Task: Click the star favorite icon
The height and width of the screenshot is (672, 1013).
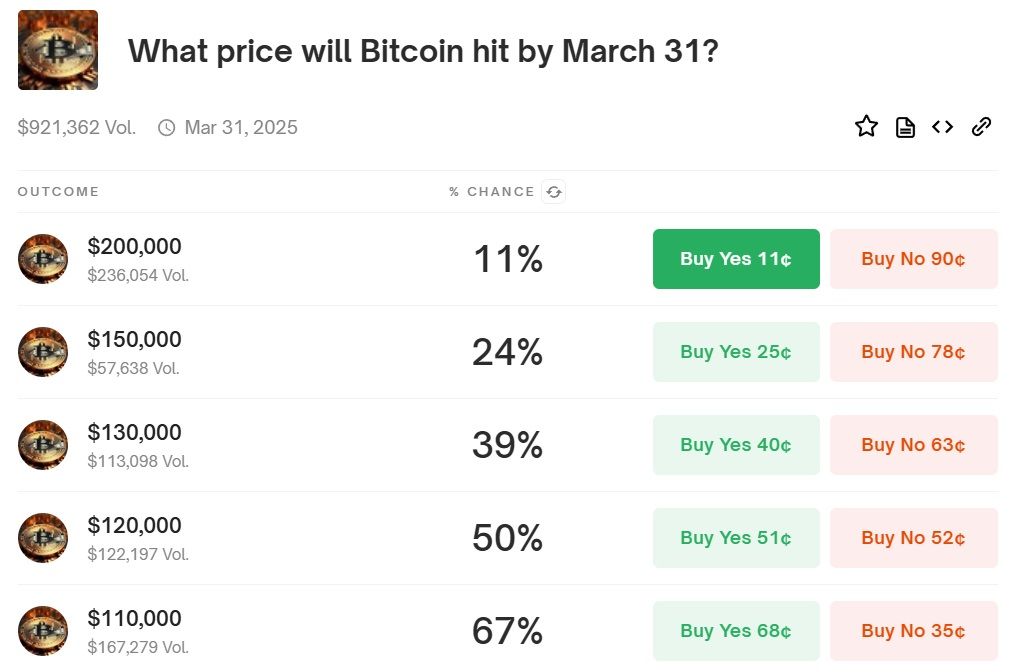Action: [x=866, y=126]
